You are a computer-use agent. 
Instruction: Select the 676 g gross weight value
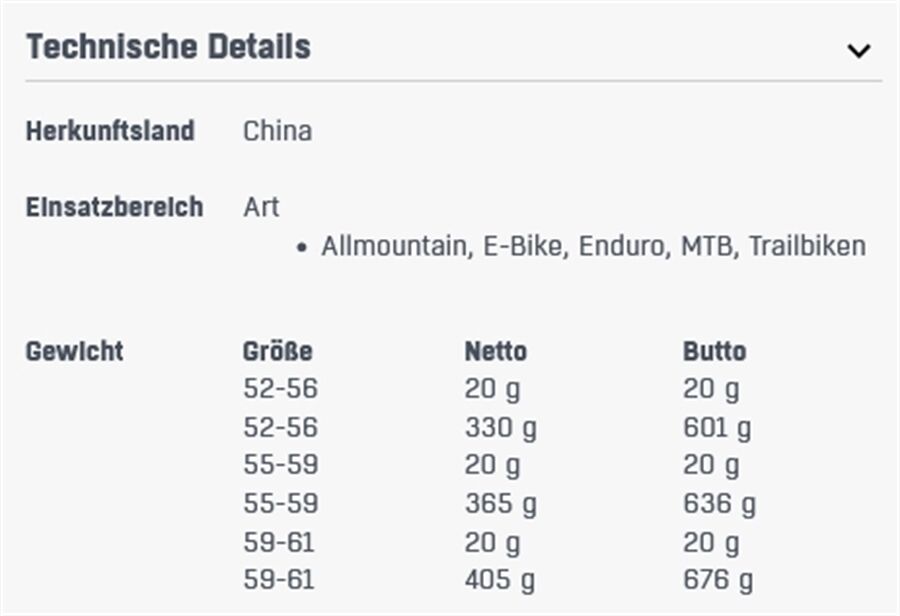click(718, 580)
